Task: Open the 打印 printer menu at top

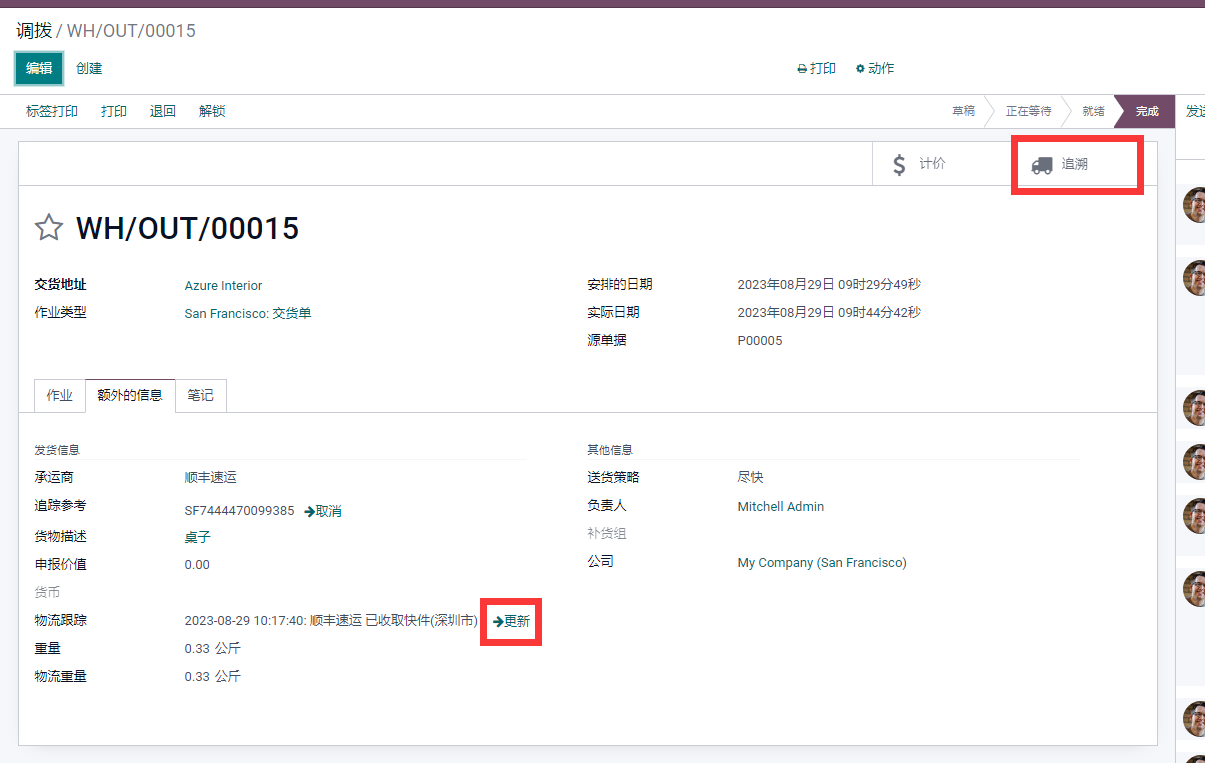Action: click(x=816, y=69)
